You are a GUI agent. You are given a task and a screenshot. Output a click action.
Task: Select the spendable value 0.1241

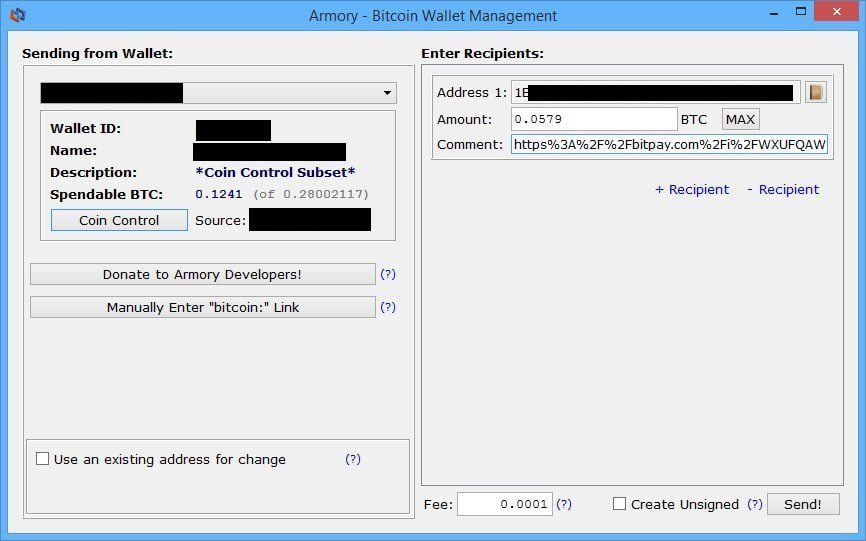219,194
